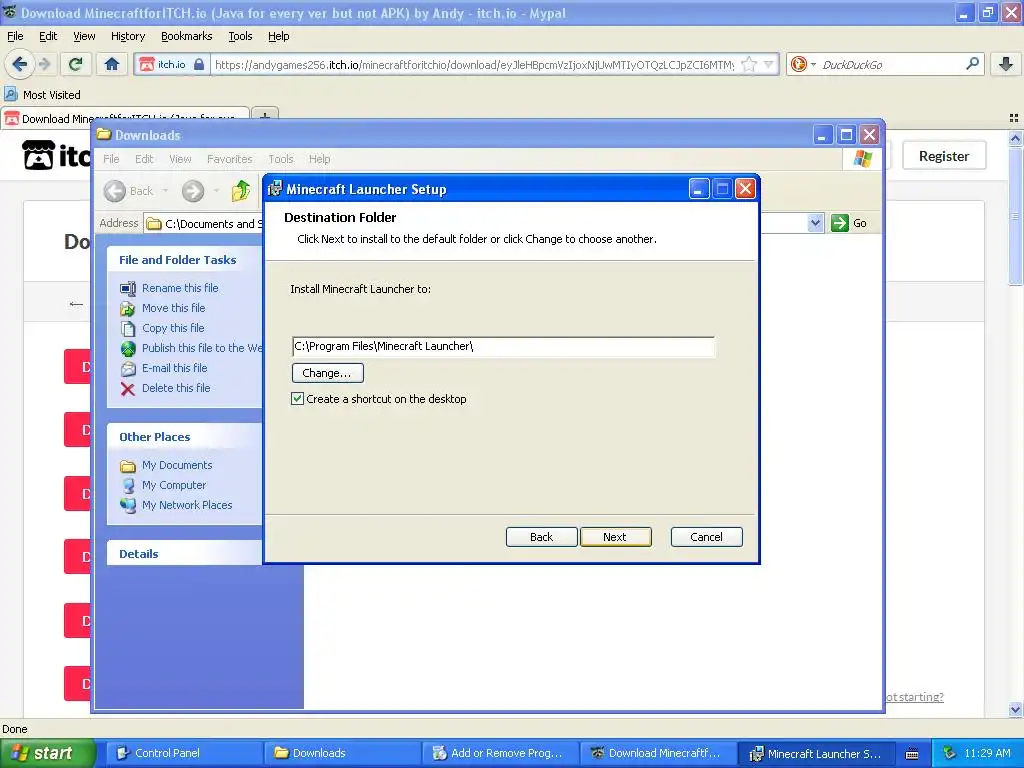Click Explorer Back button in Downloads window
This screenshot has width=1024, height=768.
pos(129,191)
